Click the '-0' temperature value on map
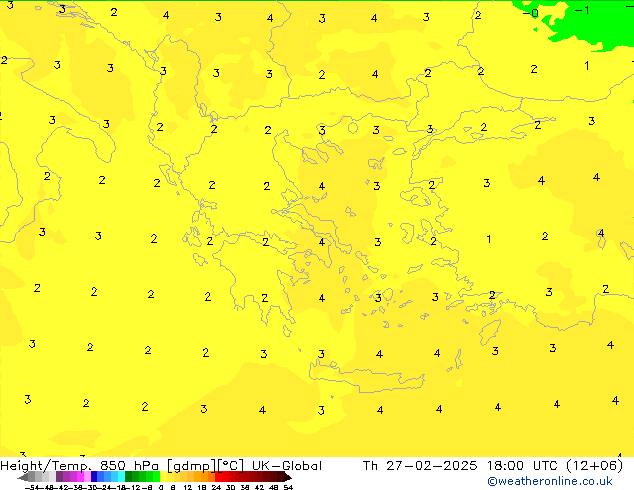 tap(531, 13)
